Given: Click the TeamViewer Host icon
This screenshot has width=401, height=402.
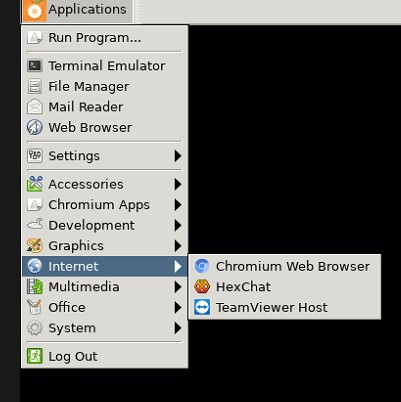Looking at the screenshot, I should click(x=202, y=307).
